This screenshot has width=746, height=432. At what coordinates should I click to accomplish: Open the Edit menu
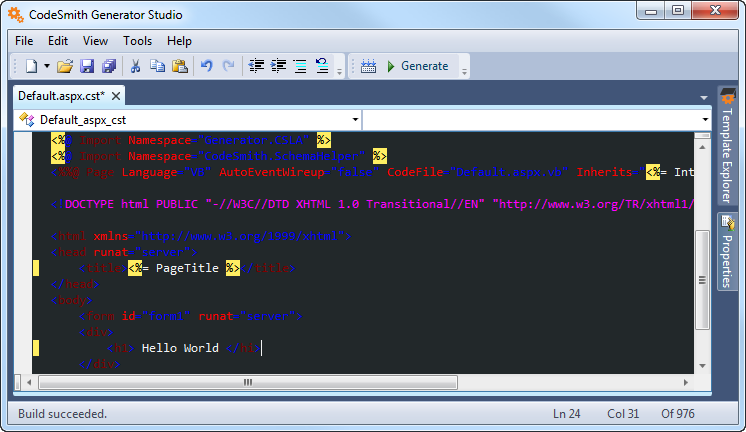(58, 41)
